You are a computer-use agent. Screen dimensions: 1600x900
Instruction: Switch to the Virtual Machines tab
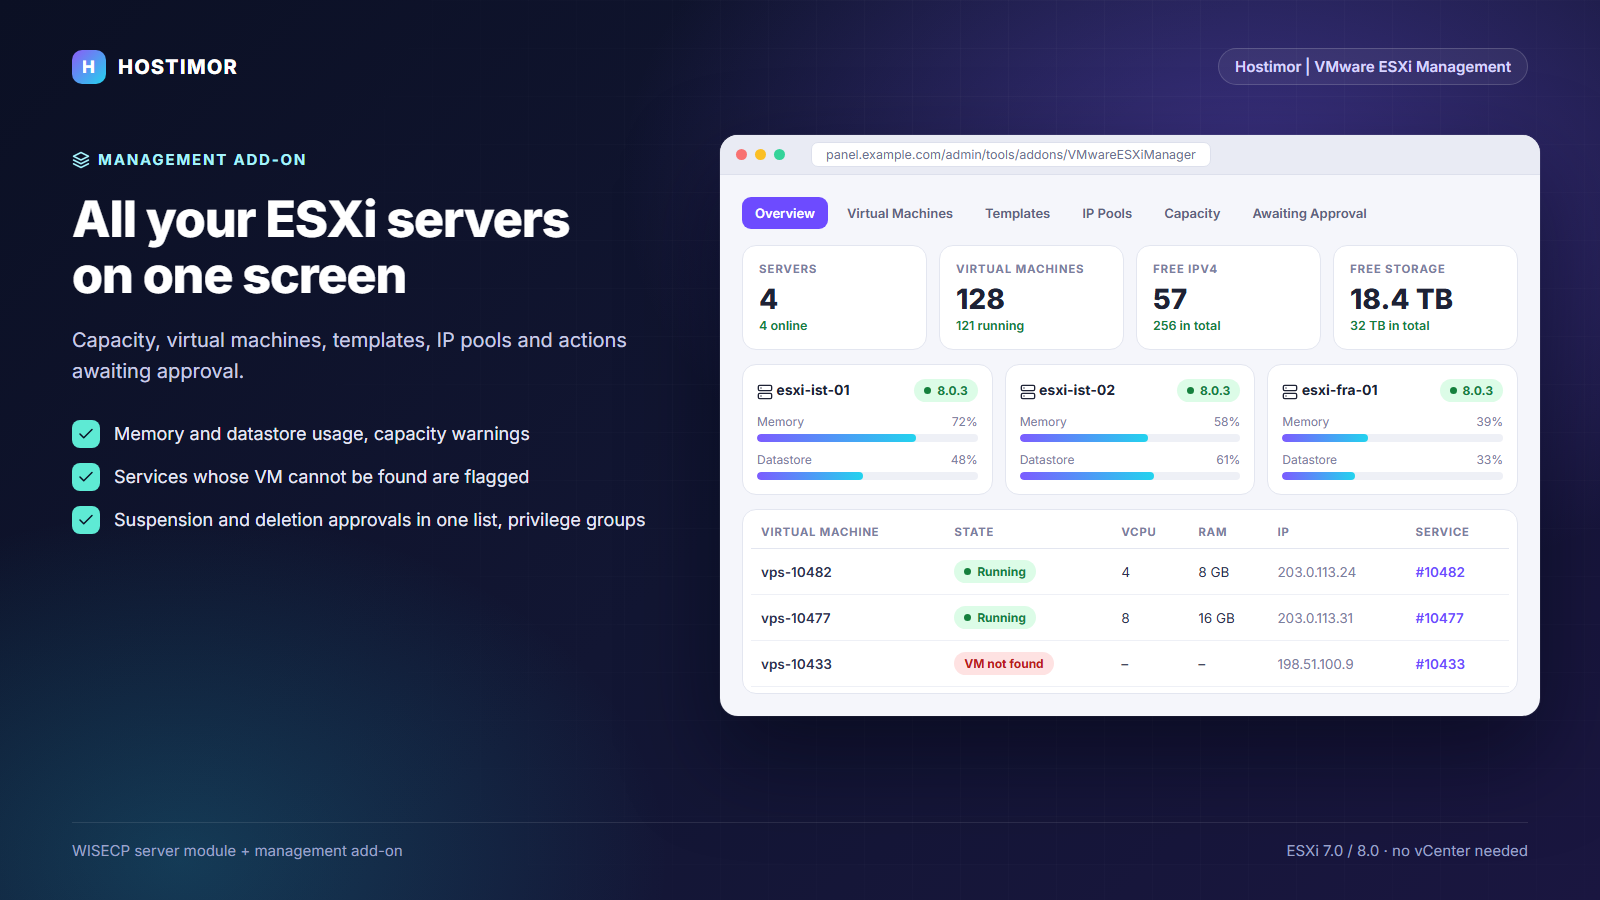[x=900, y=213]
